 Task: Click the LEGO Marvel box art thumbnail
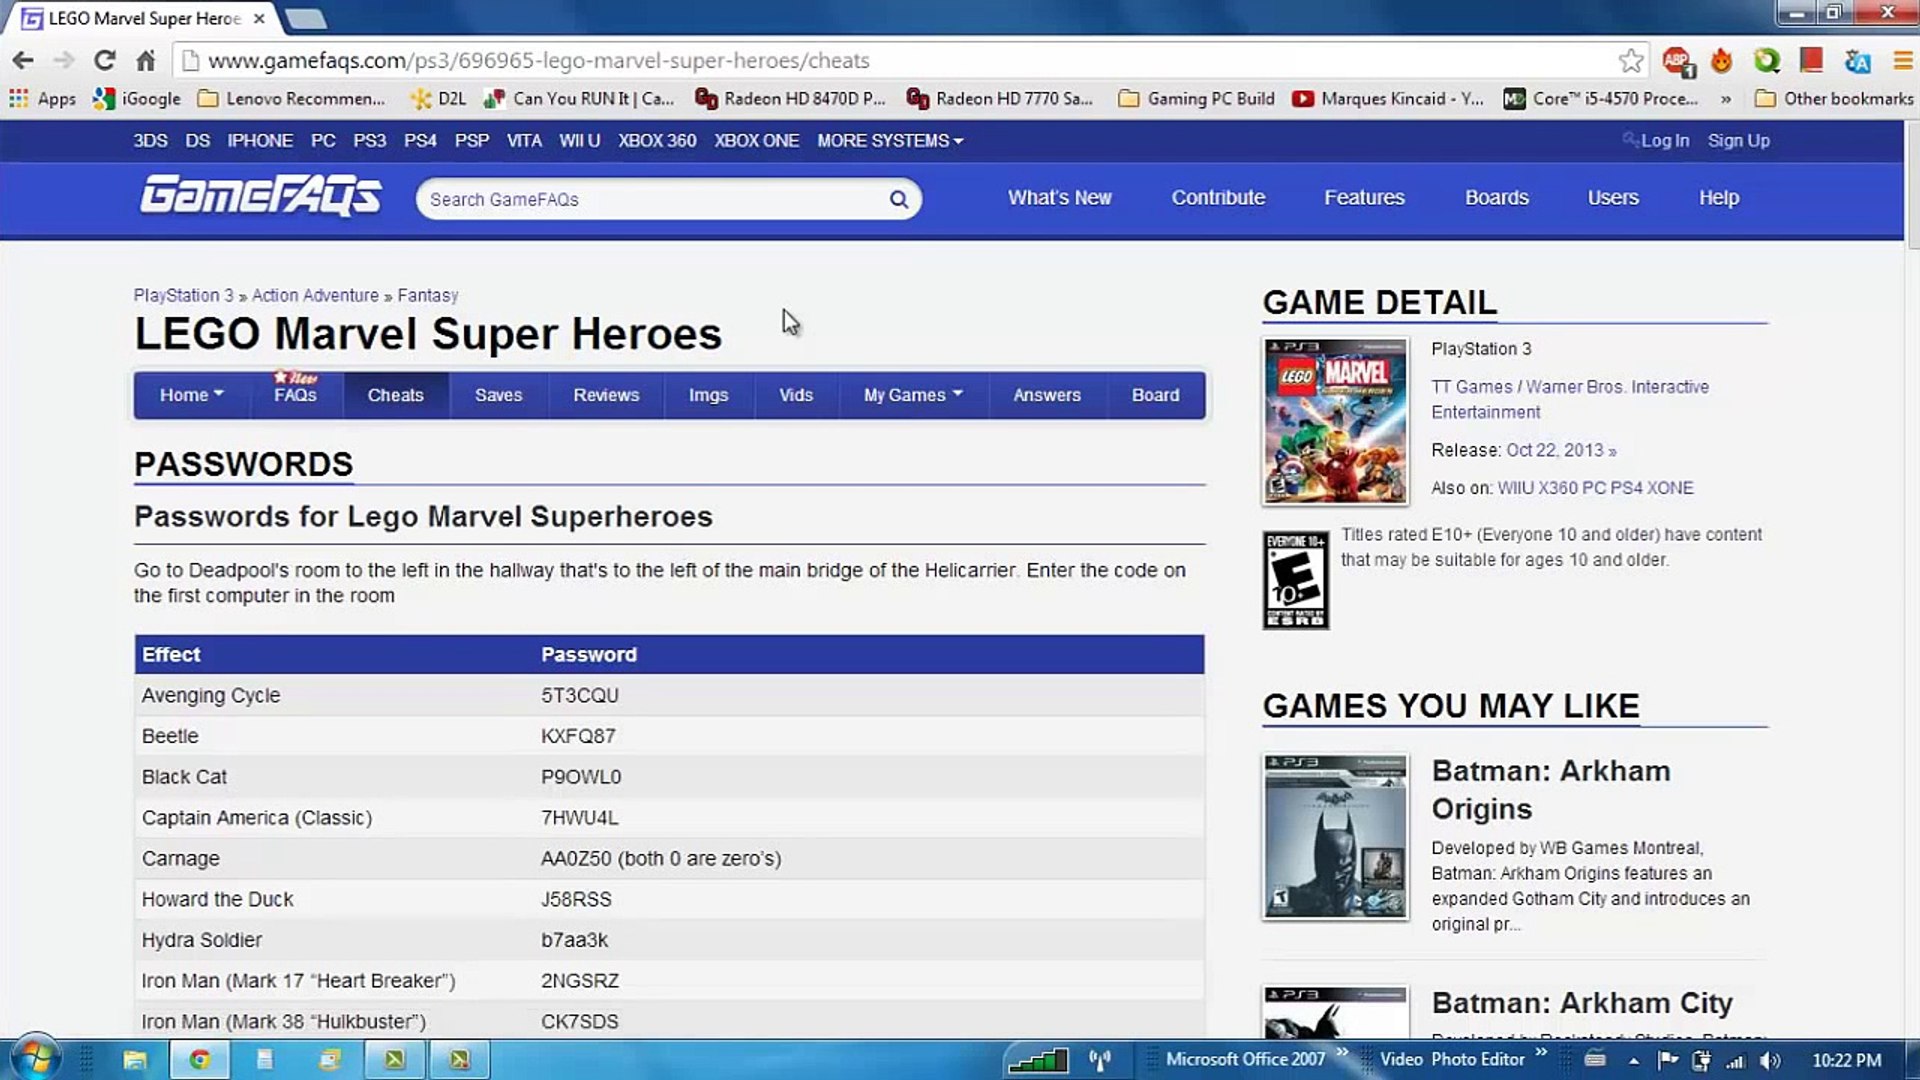tap(1335, 421)
